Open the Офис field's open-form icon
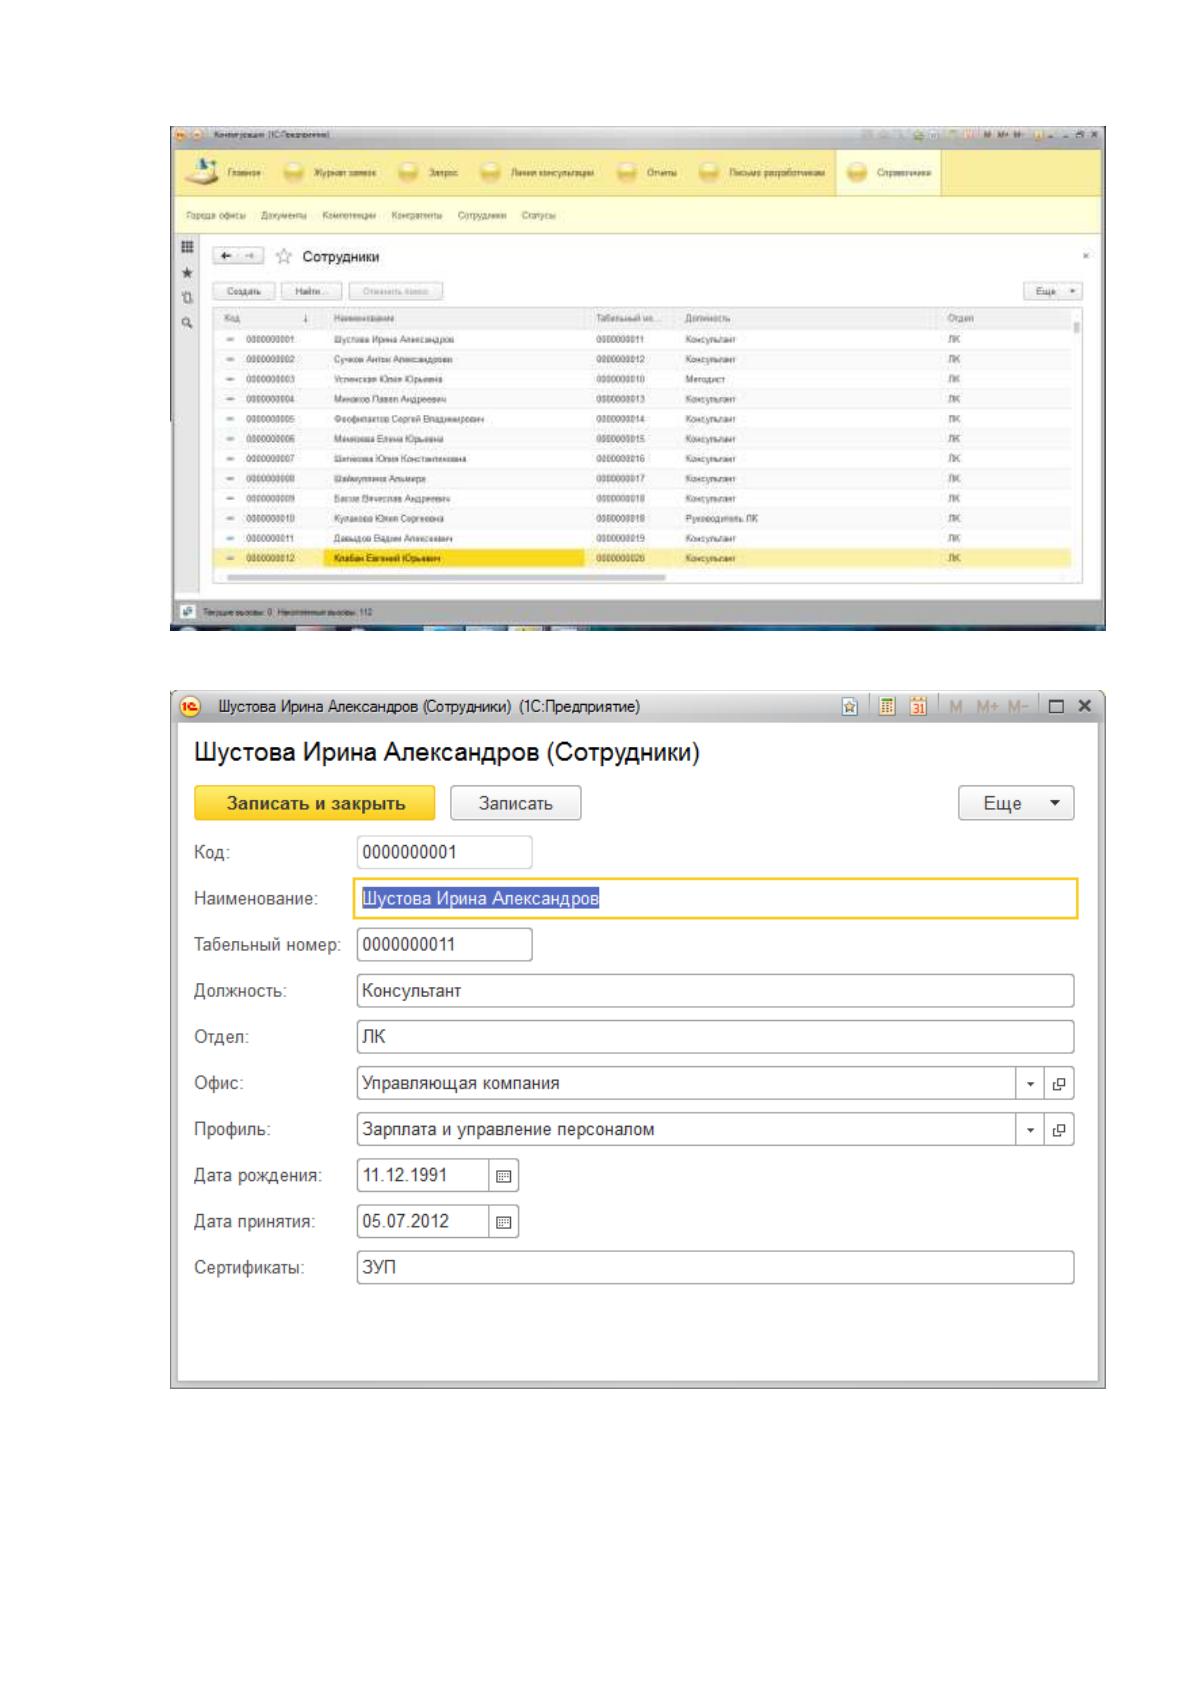The width and height of the screenshot is (1191, 1684). pyautogui.click(x=1059, y=1084)
